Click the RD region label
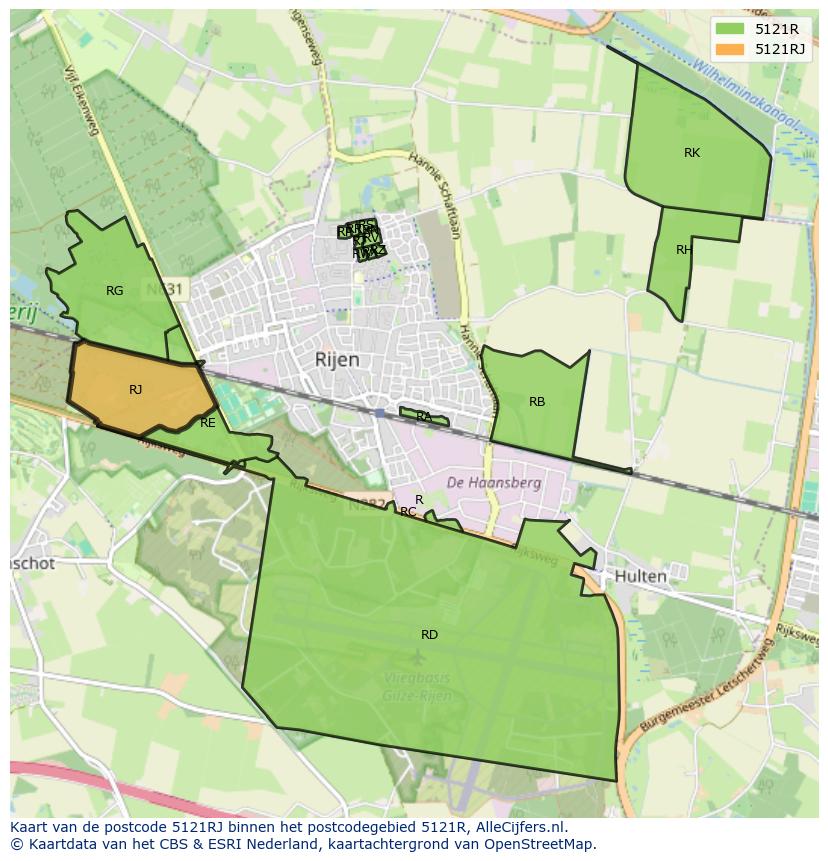Image resolution: width=828 pixels, height=861 pixels. click(x=429, y=635)
